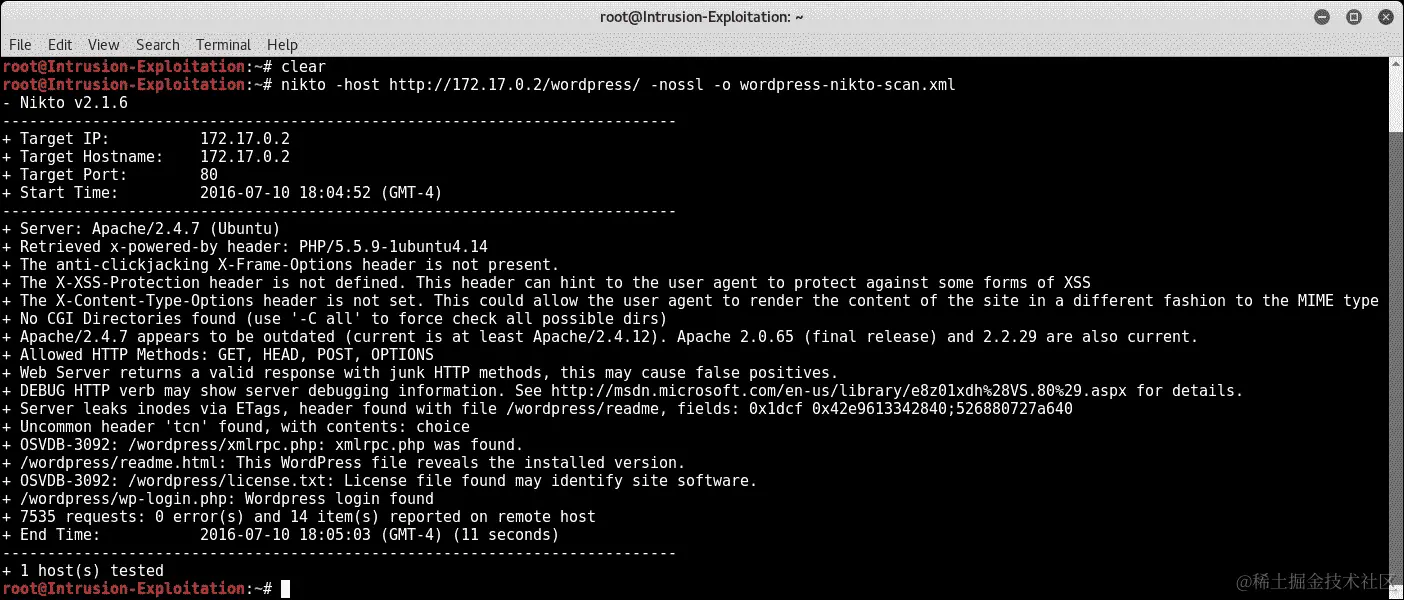
Task: Maximize the terminal window
Action: click(1354, 17)
